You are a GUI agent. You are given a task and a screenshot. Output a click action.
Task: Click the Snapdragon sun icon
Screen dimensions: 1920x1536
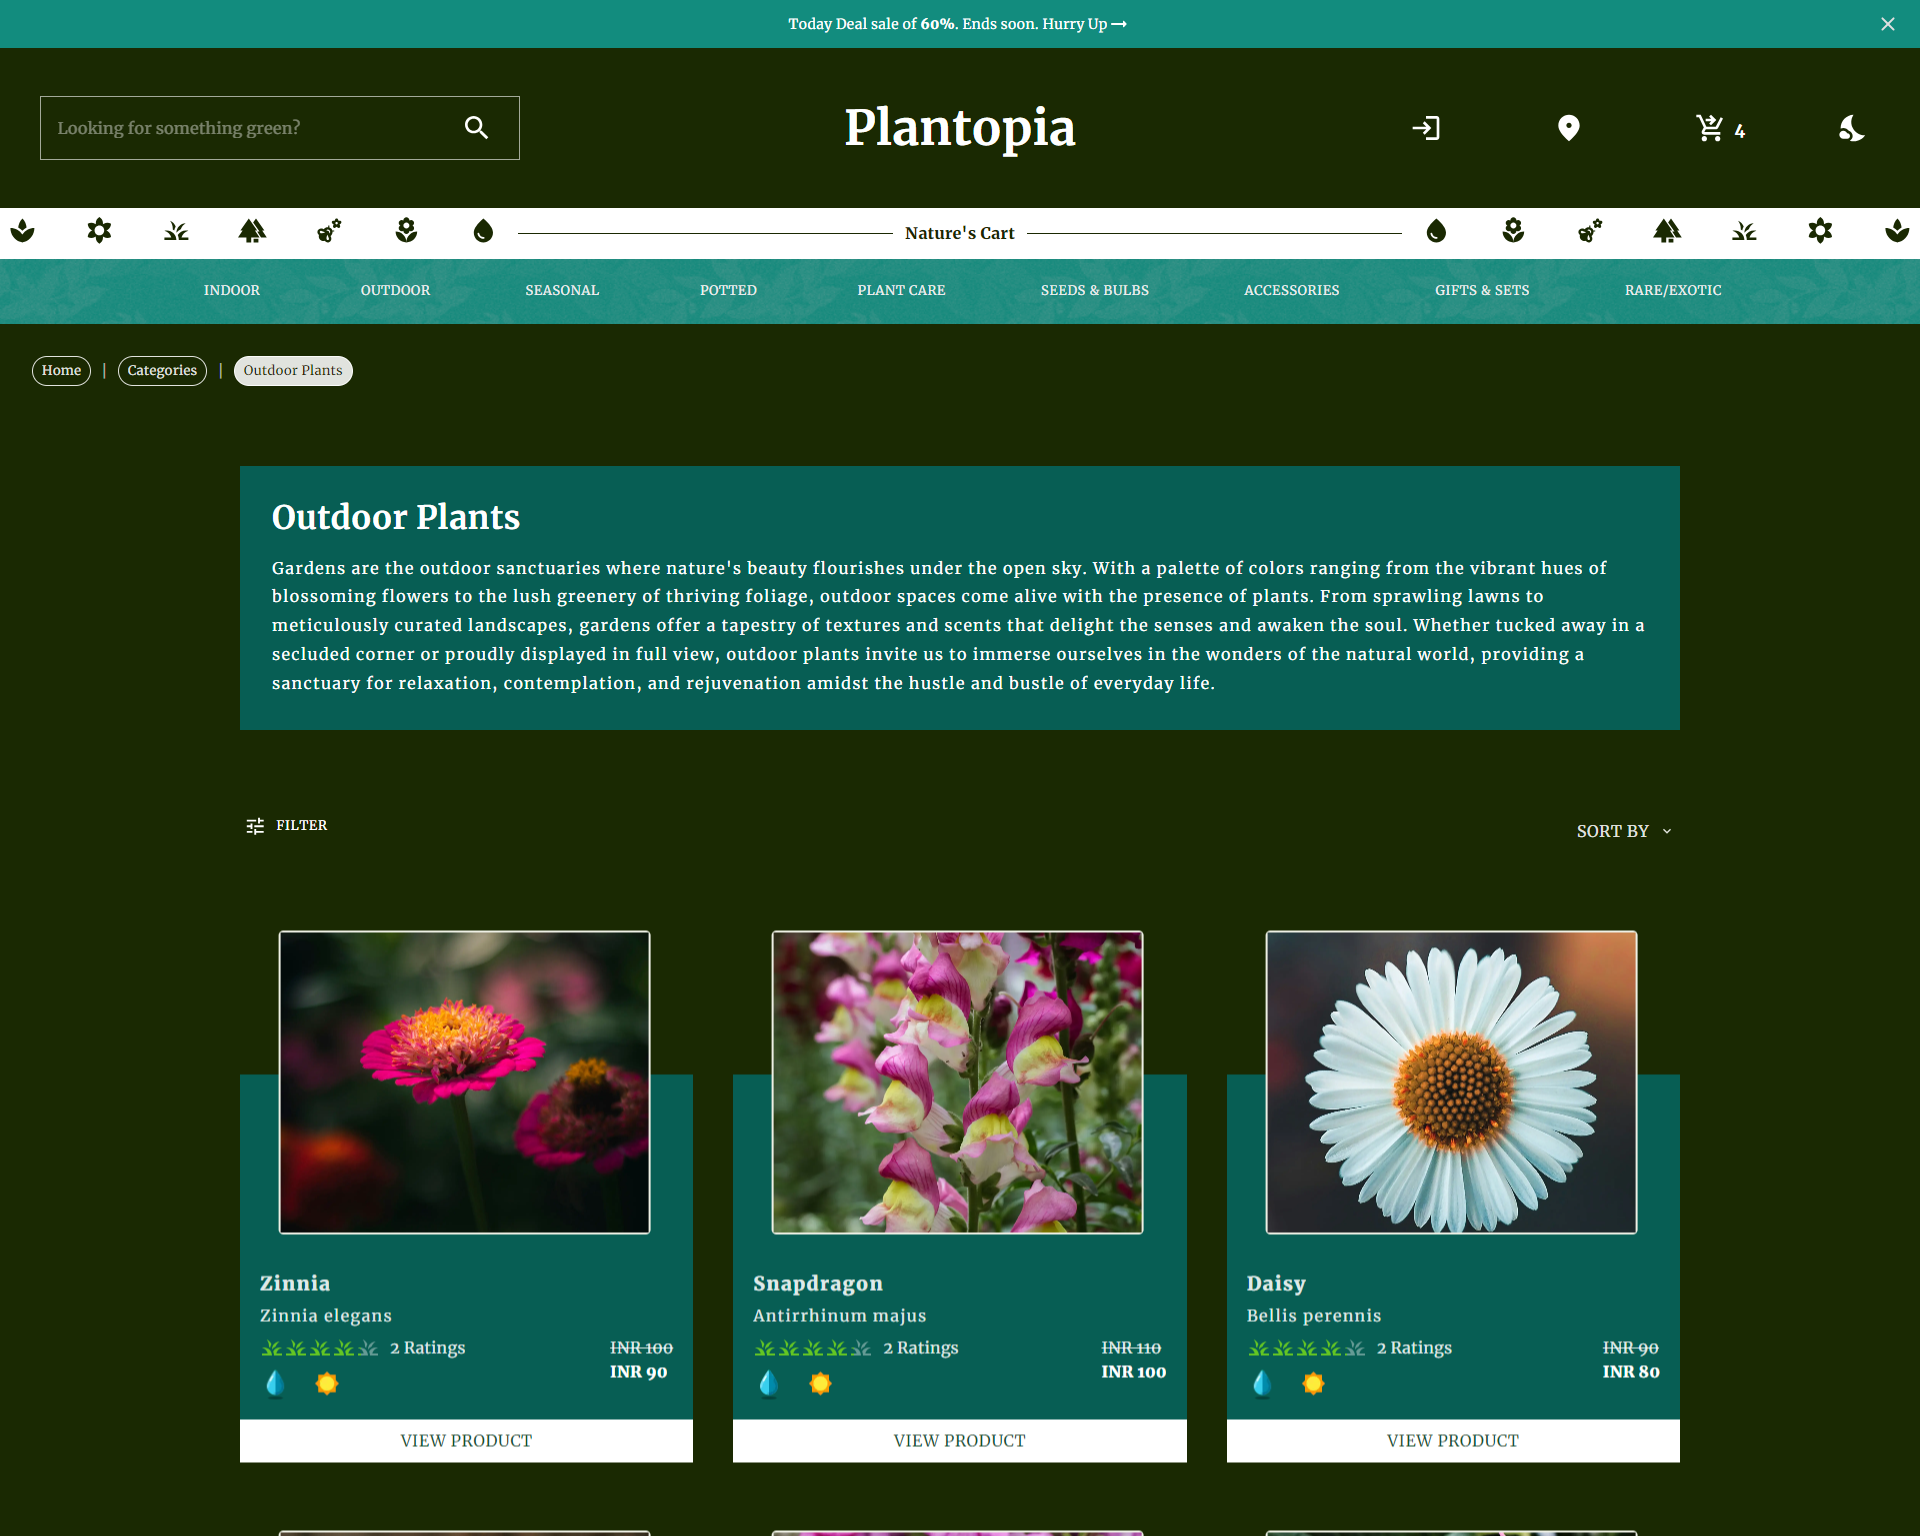pyautogui.click(x=820, y=1384)
